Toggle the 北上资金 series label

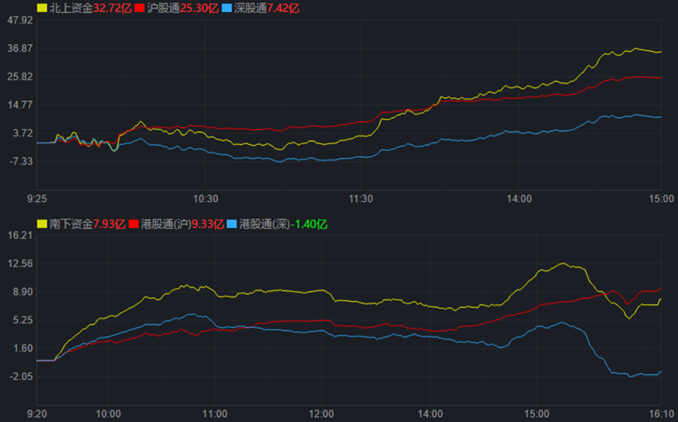coord(70,8)
